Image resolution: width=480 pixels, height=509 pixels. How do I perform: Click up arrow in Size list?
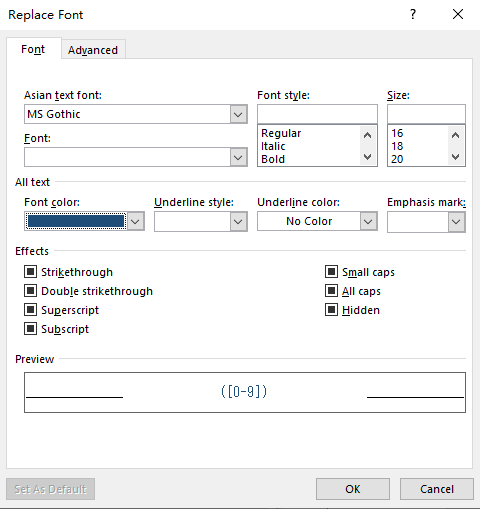[x=455, y=135]
